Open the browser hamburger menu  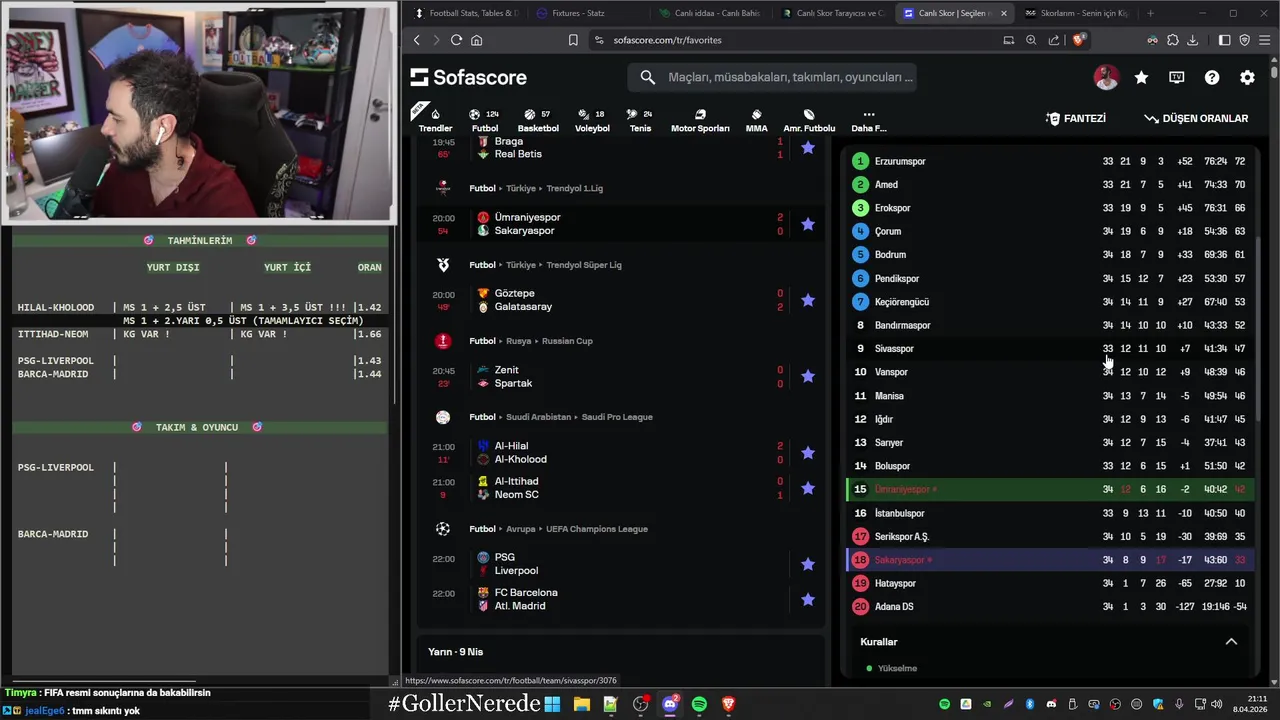(1265, 40)
